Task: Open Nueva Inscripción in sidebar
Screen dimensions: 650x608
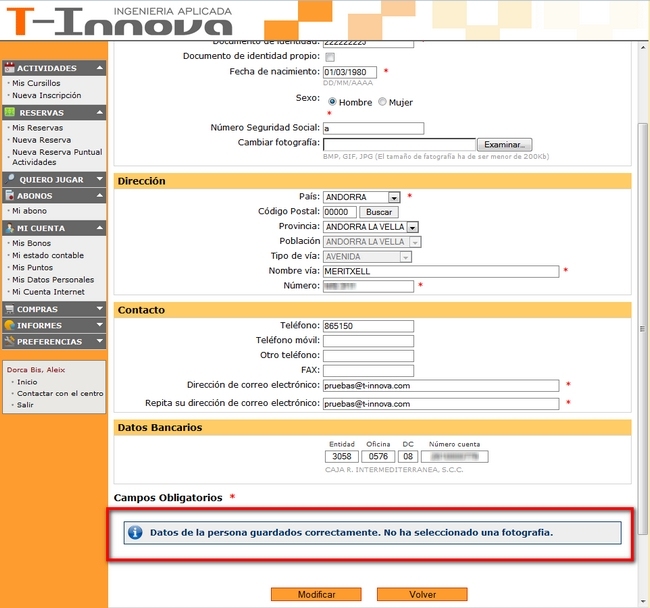Action: tap(46, 95)
